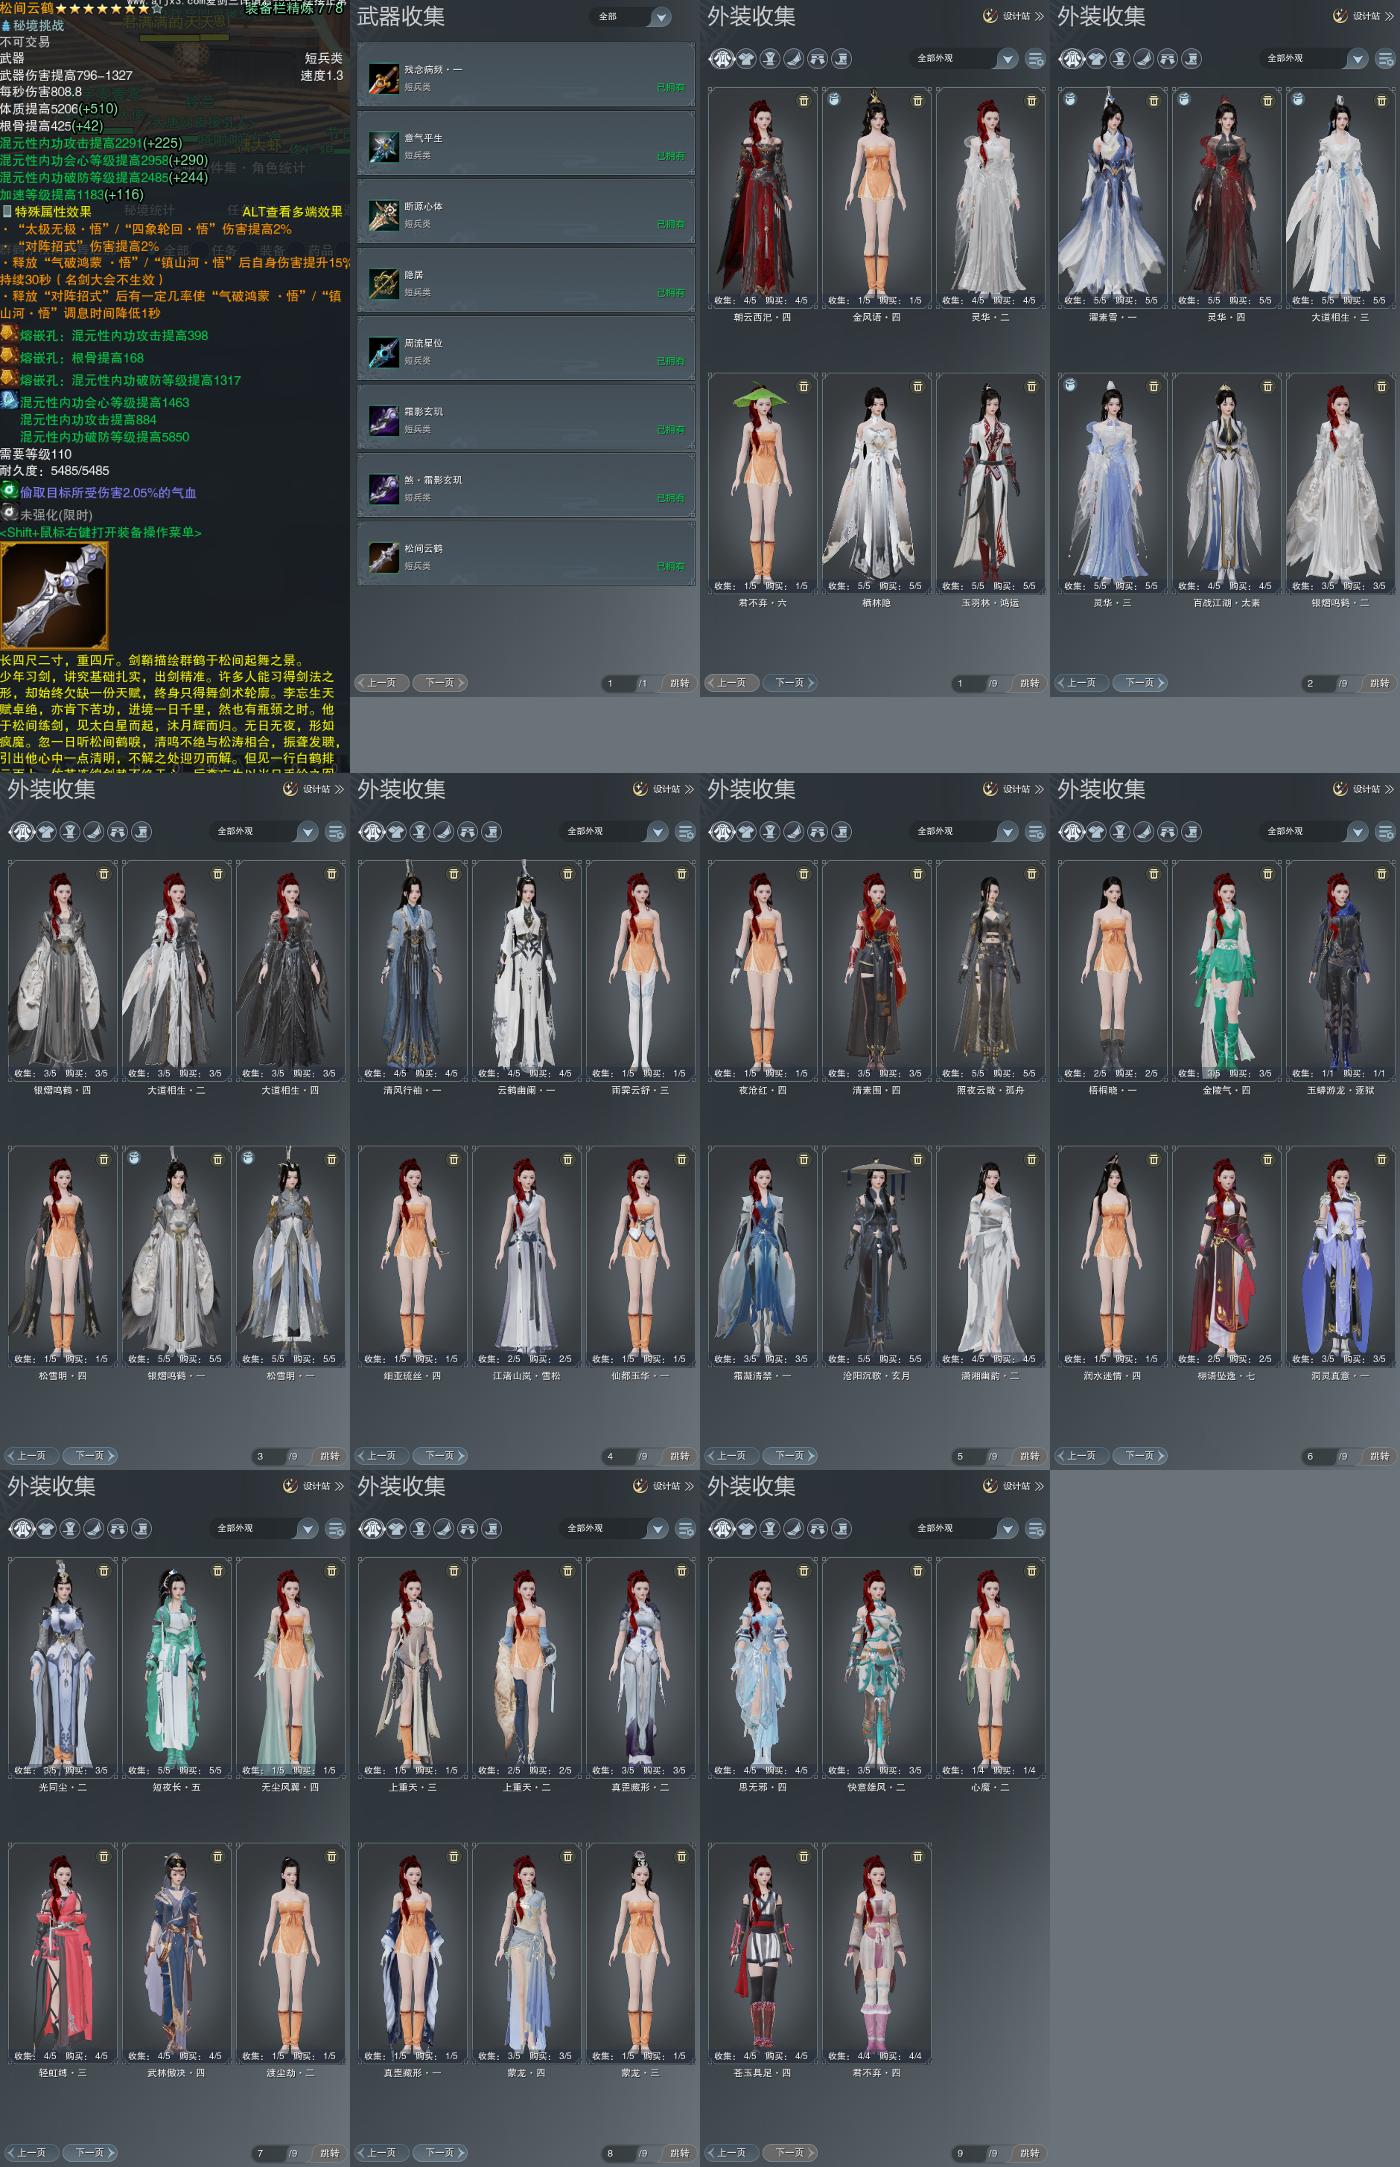Click trash icon on 玉羽林·鸿运 outfit card
The width and height of the screenshot is (1400, 2167).
point(1032,386)
